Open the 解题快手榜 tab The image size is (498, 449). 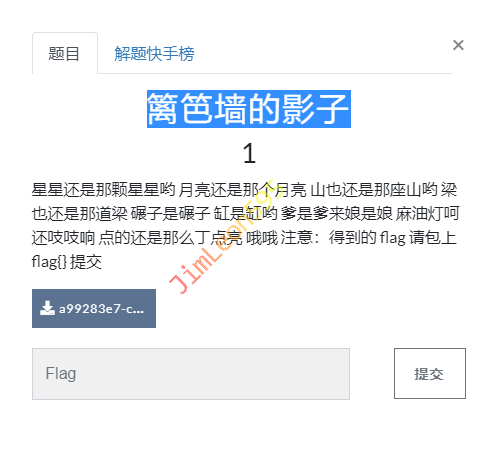154,53
